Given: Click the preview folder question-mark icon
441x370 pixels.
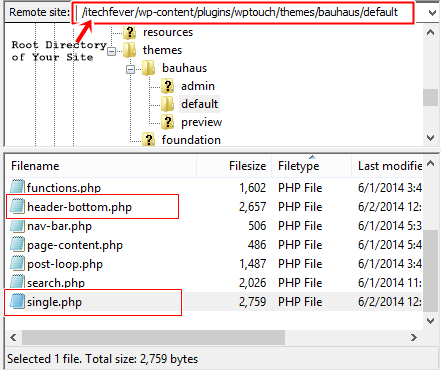Looking at the screenshot, I should coord(168,122).
